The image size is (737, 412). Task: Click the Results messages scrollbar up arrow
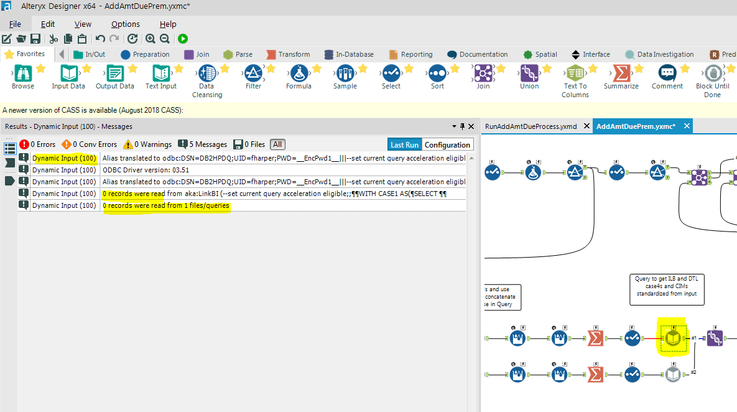click(x=471, y=159)
